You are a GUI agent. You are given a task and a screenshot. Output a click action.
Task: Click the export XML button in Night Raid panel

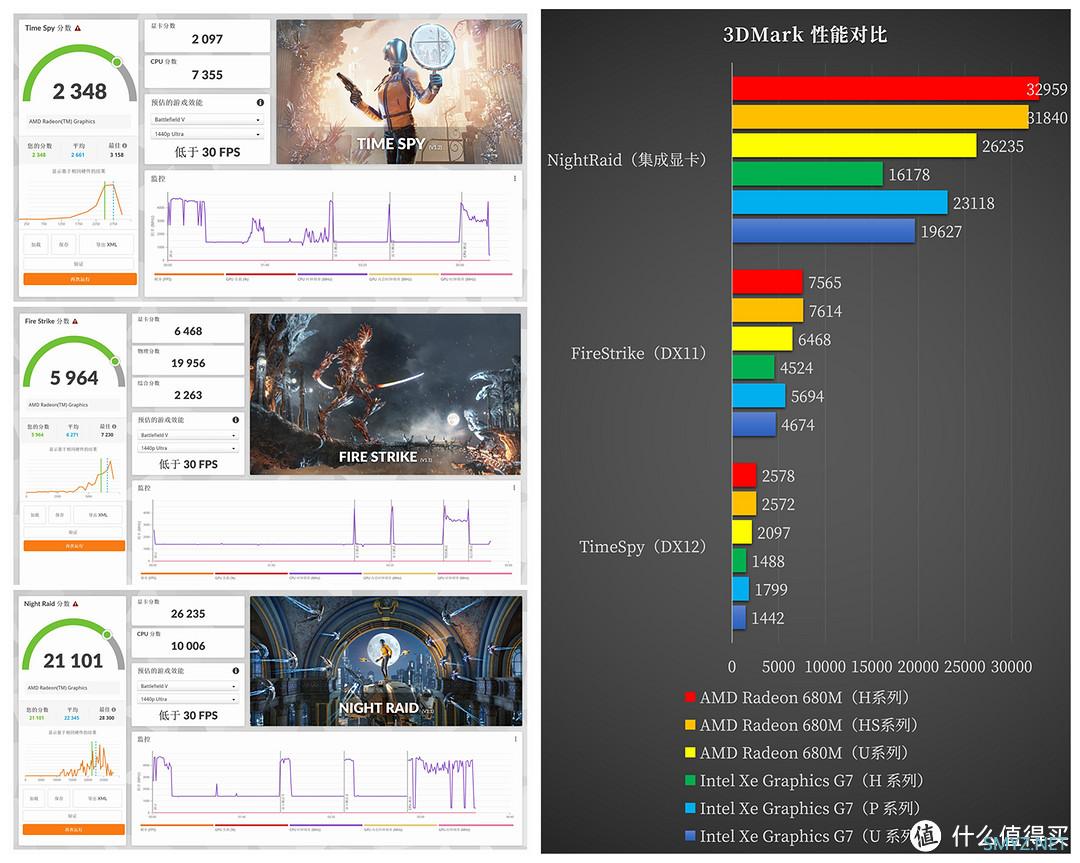(97, 798)
